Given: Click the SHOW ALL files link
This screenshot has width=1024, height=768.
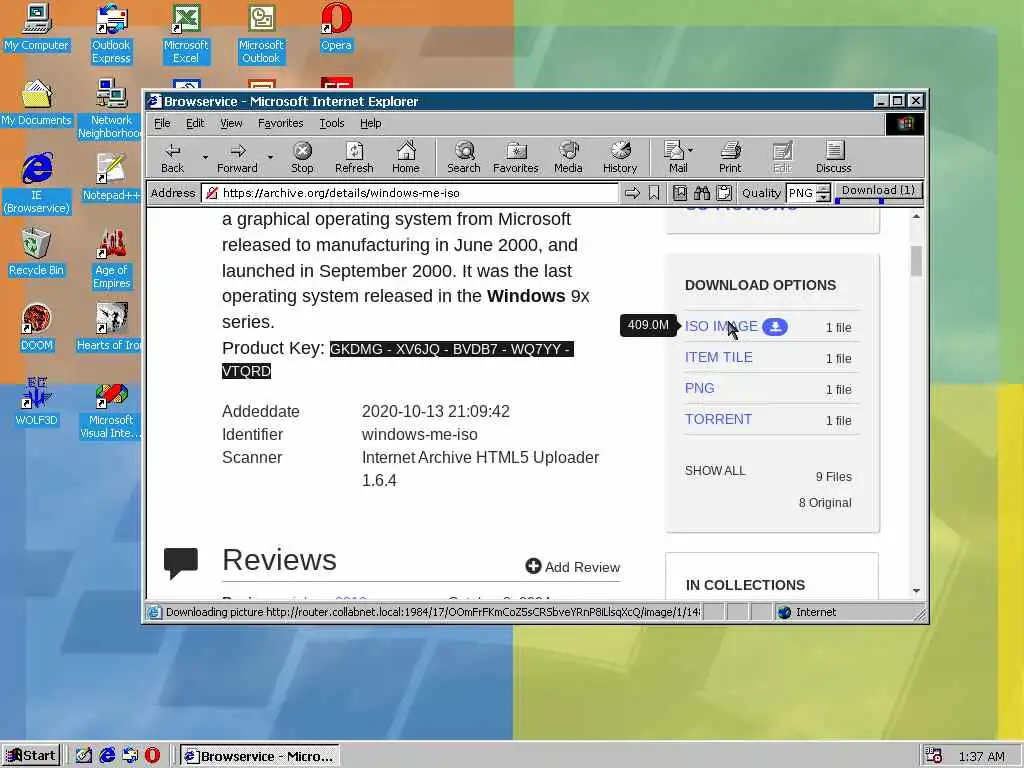Looking at the screenshot, I should click(714, 471).
